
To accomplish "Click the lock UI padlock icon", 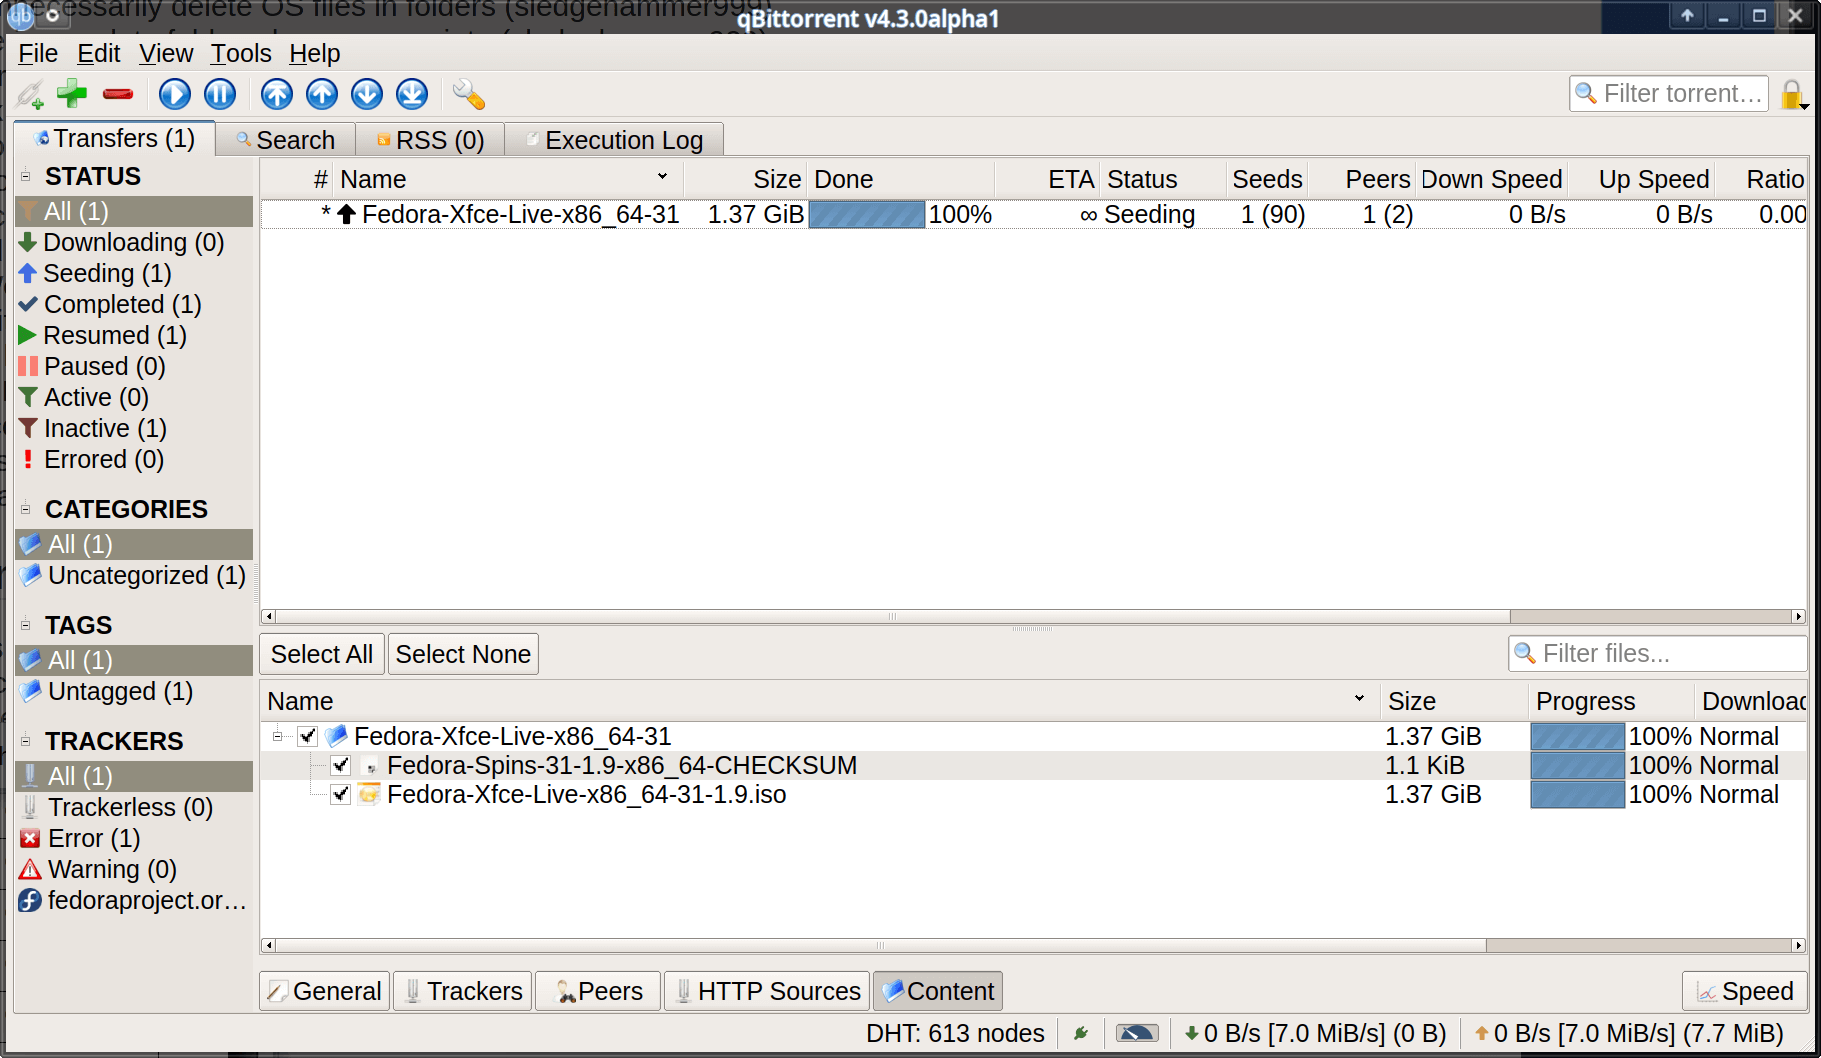I will pyautogui.click(x=1792, y=95).
